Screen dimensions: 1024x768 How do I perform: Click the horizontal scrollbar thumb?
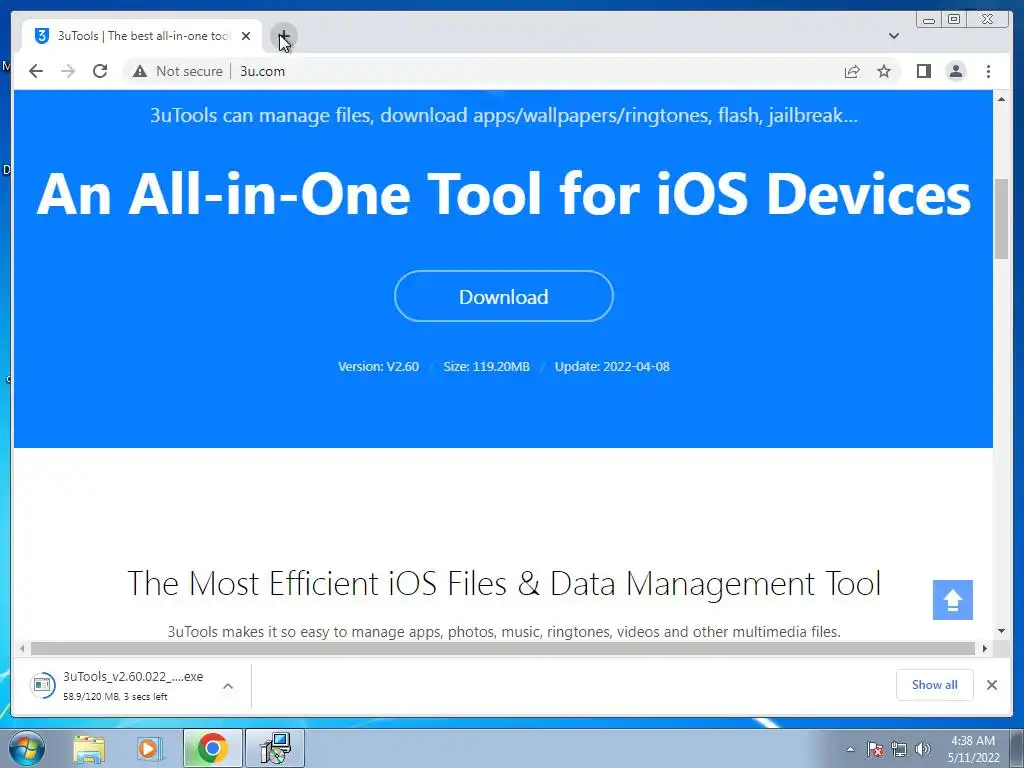(503, 648)
